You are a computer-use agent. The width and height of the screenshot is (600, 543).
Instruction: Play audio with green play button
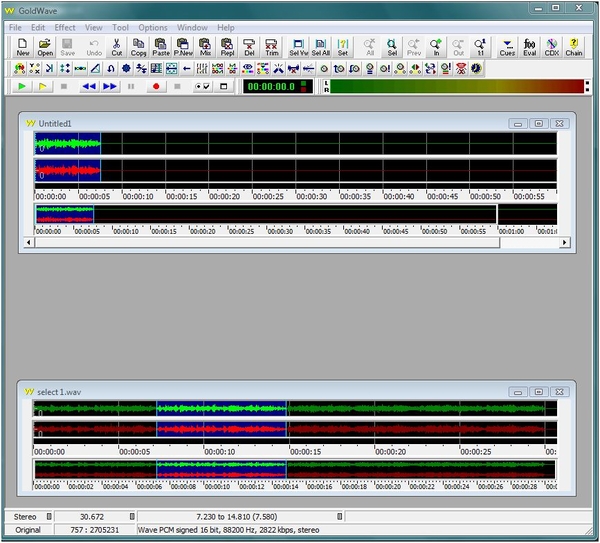tap(22, 86)
